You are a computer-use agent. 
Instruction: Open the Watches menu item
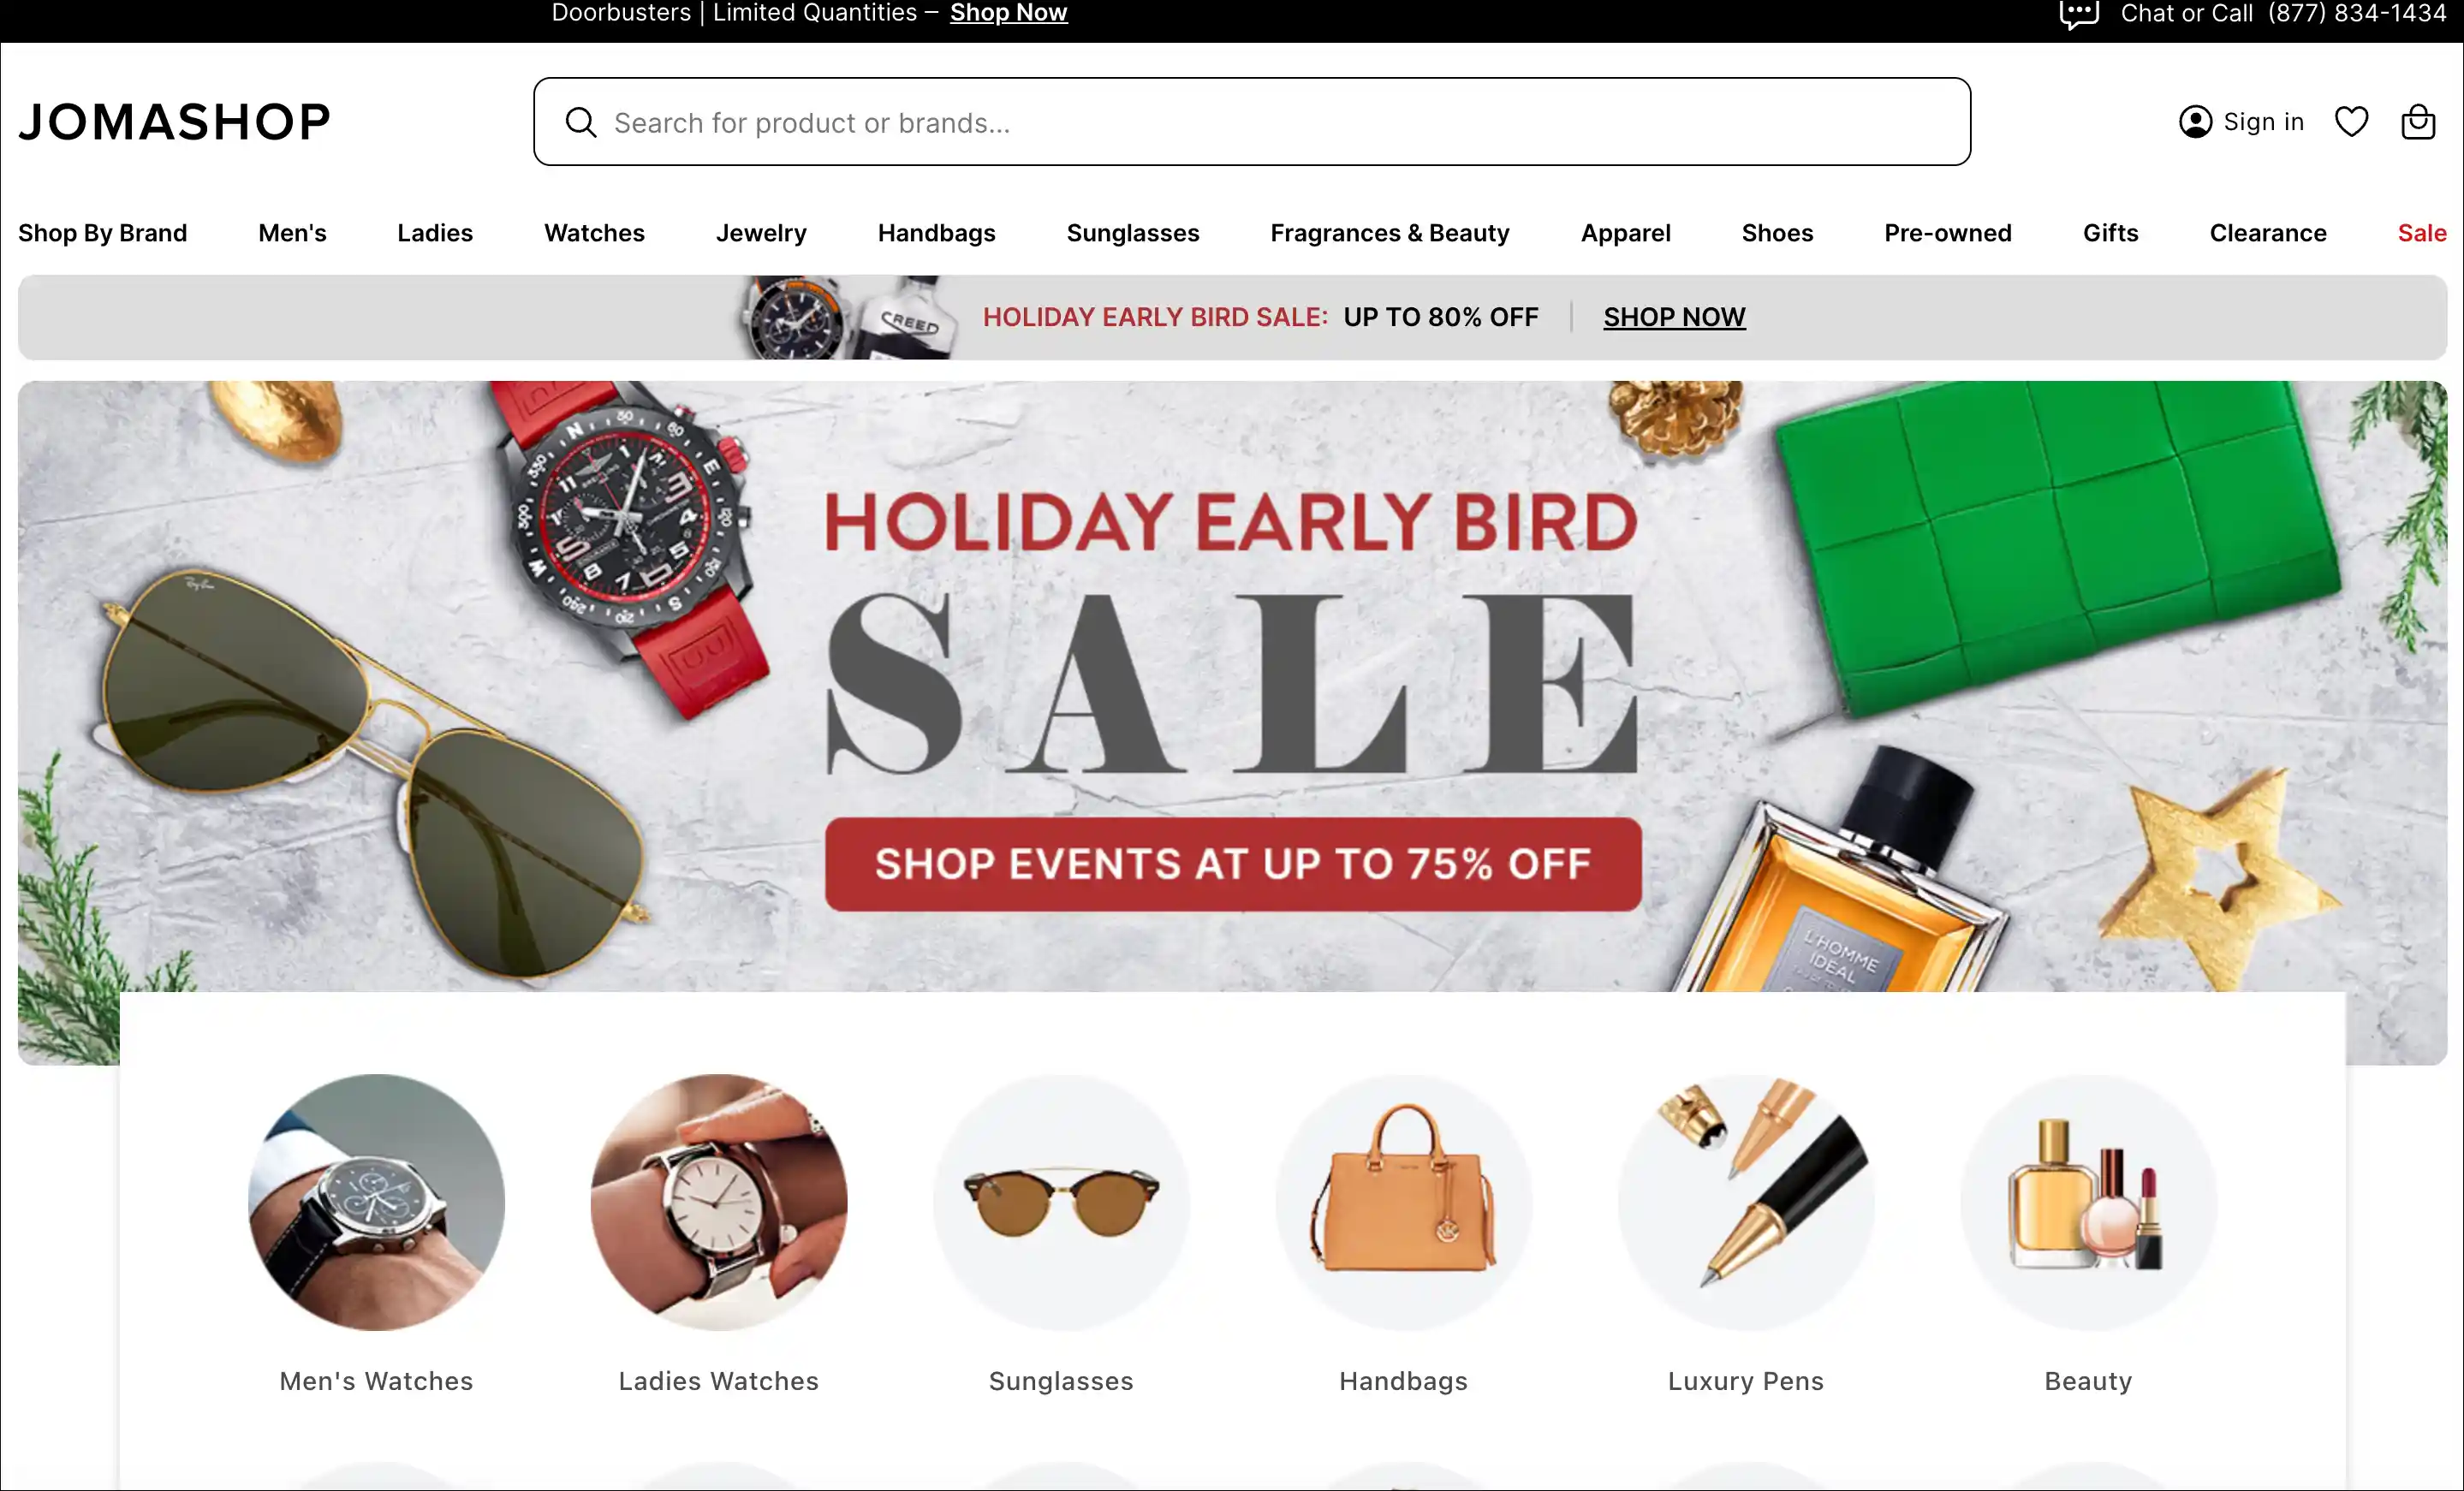coord(594,233)
